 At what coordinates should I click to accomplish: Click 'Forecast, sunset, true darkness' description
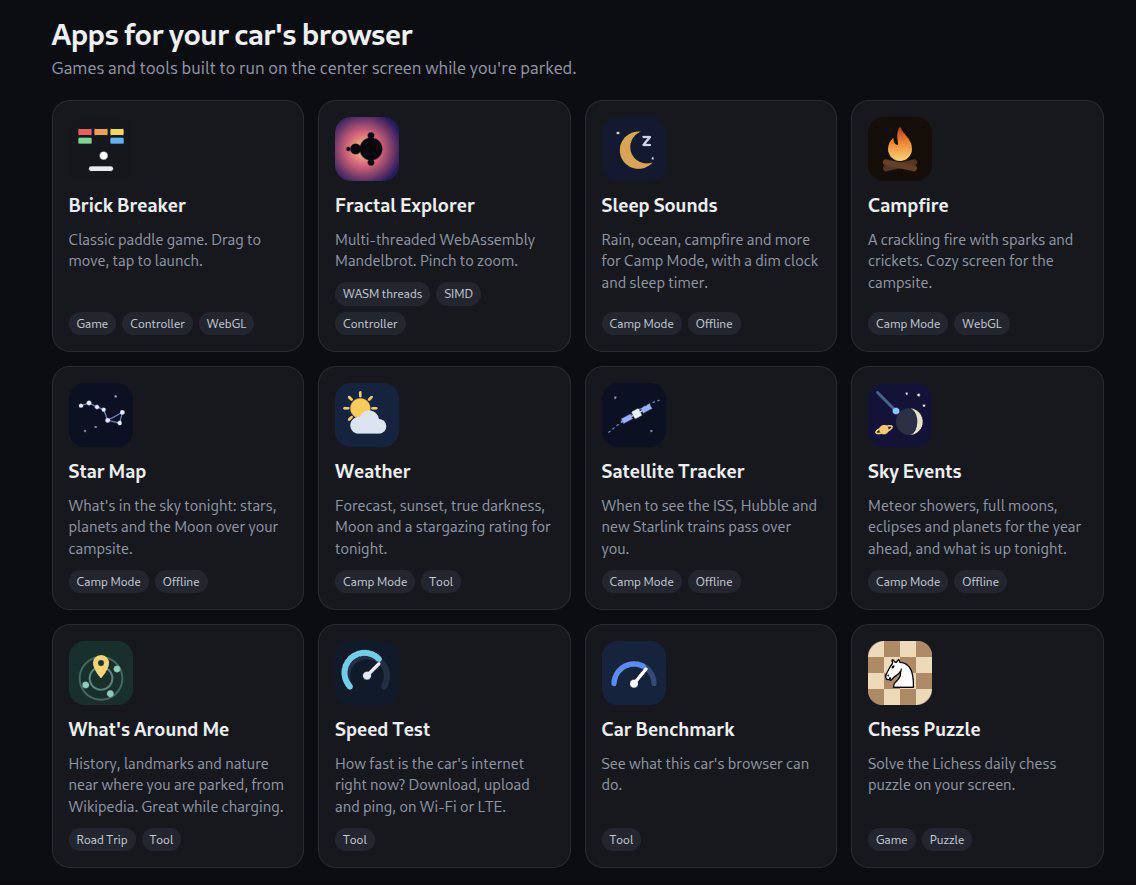pos(443,527)
